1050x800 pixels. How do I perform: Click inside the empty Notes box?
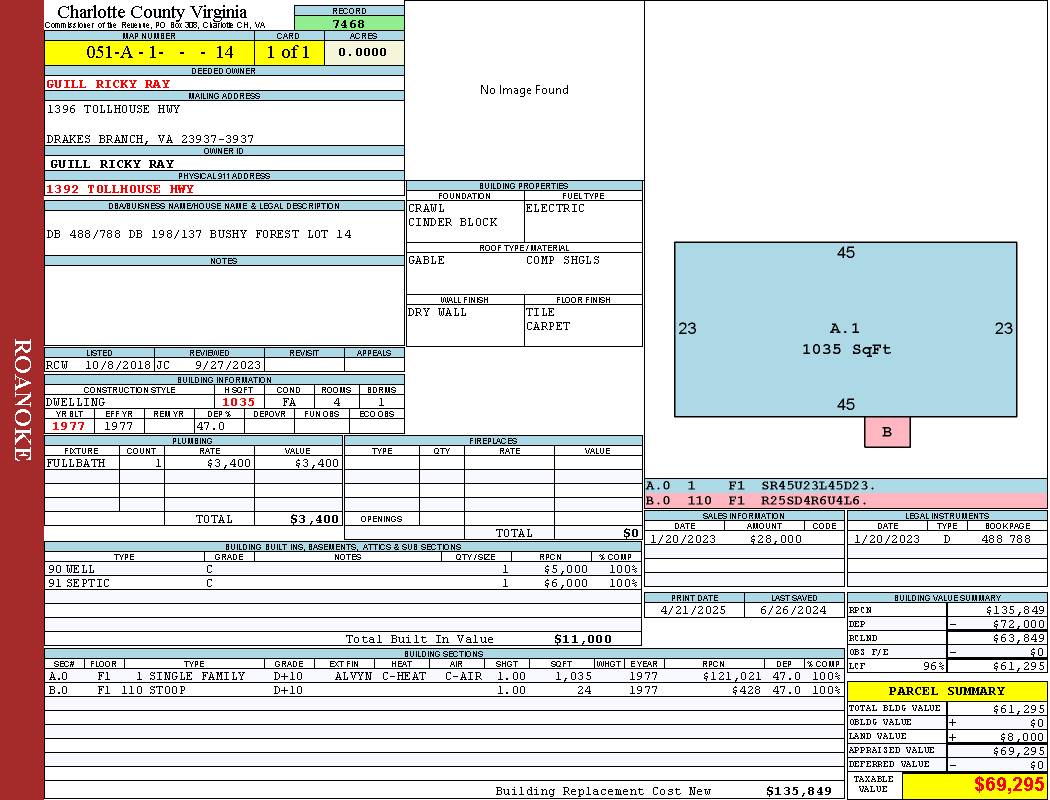click(224, 305)
